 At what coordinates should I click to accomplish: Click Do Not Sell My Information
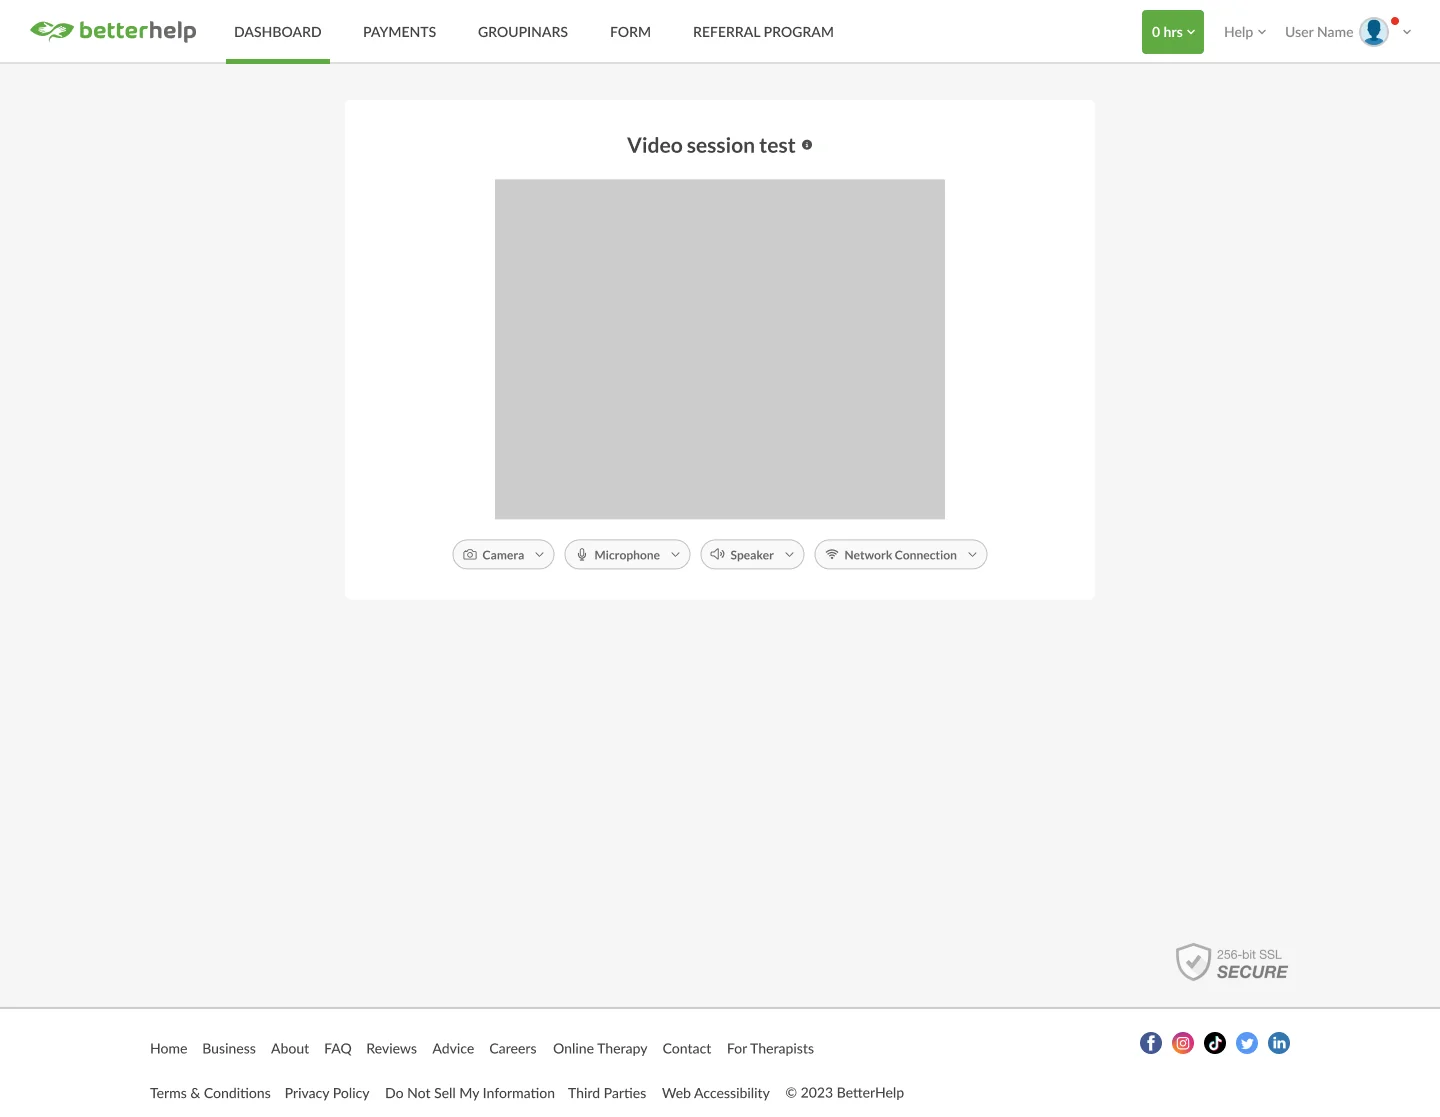[470, 1093]
